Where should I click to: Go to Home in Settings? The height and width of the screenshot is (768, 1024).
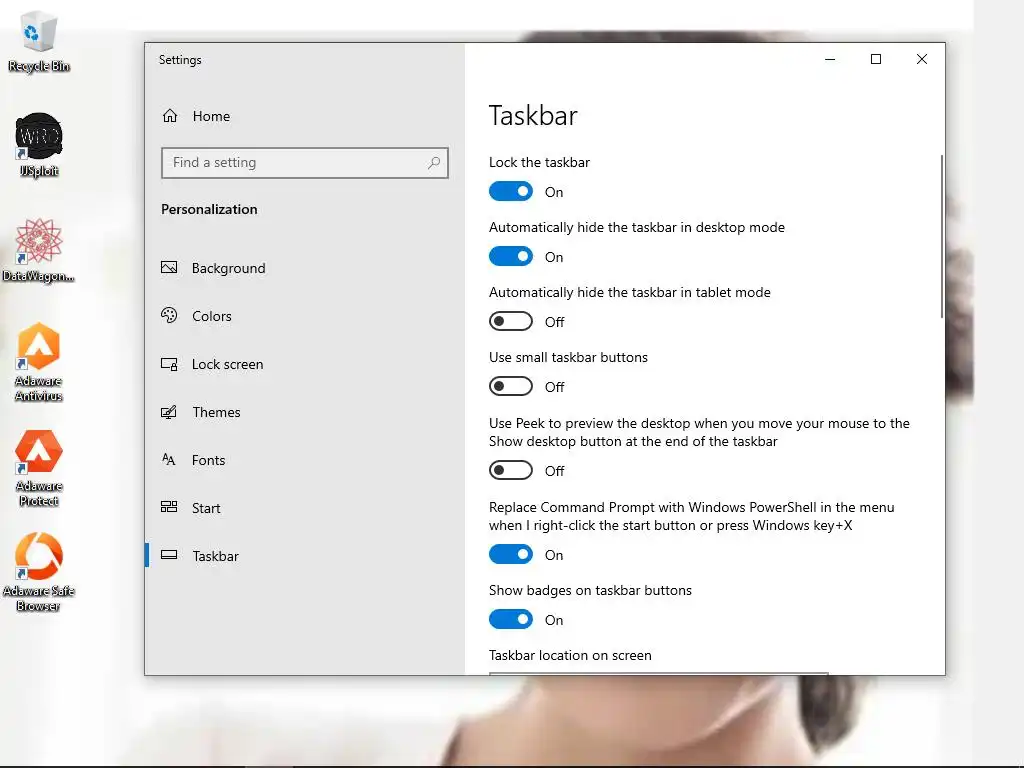(211, 116)
